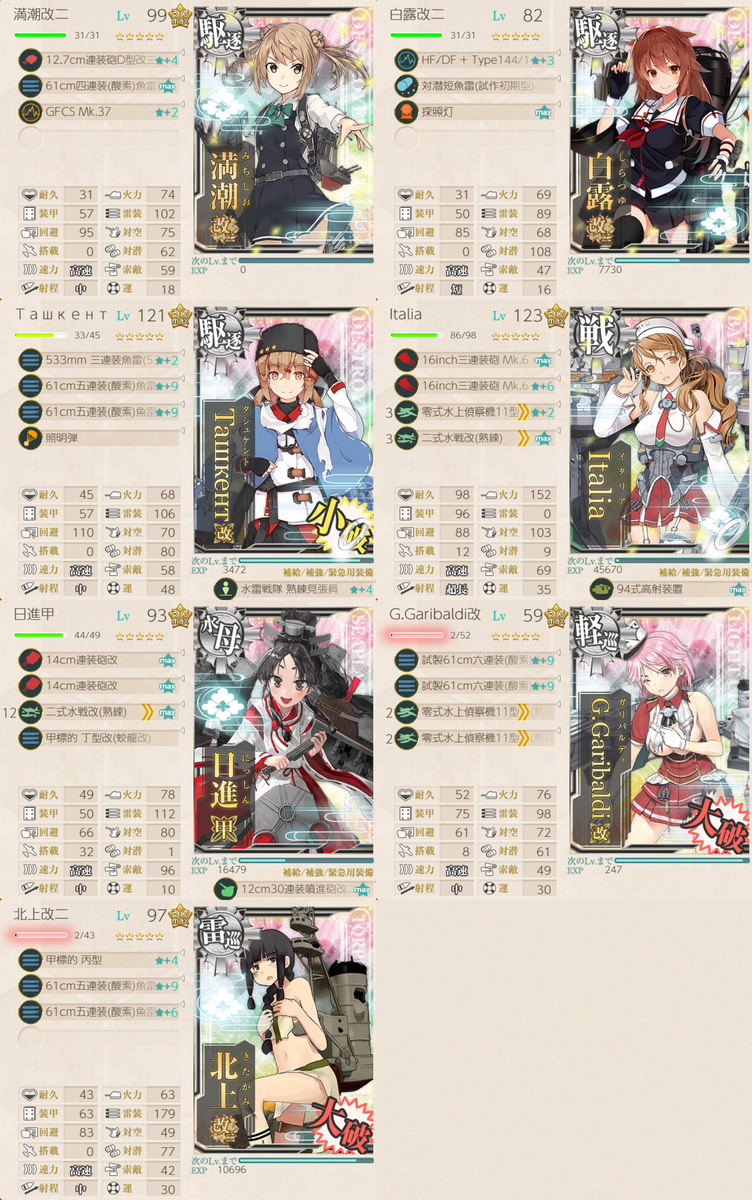The width and height of the screenshot is (752, 1200).
Task: Open the 12.7cm連装砲D型改 equipment slot
Action: tap(99, 60)
